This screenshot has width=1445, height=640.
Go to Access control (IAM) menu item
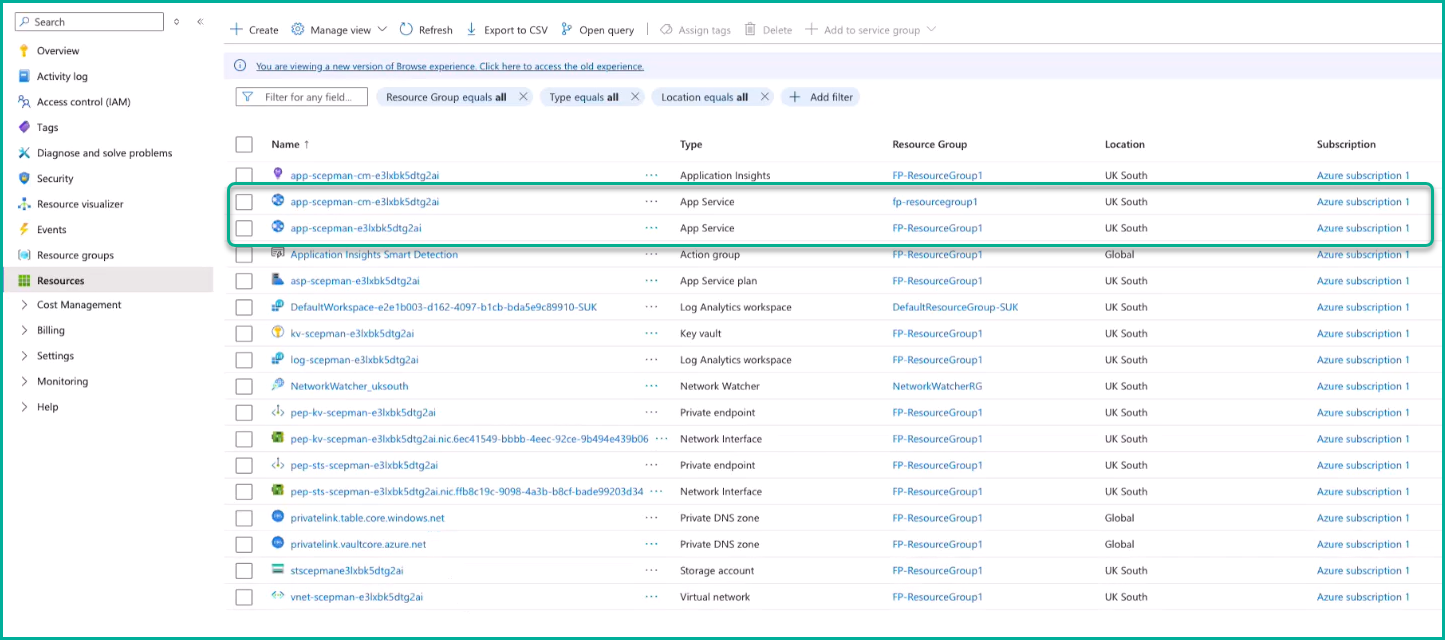pos(83,102)
